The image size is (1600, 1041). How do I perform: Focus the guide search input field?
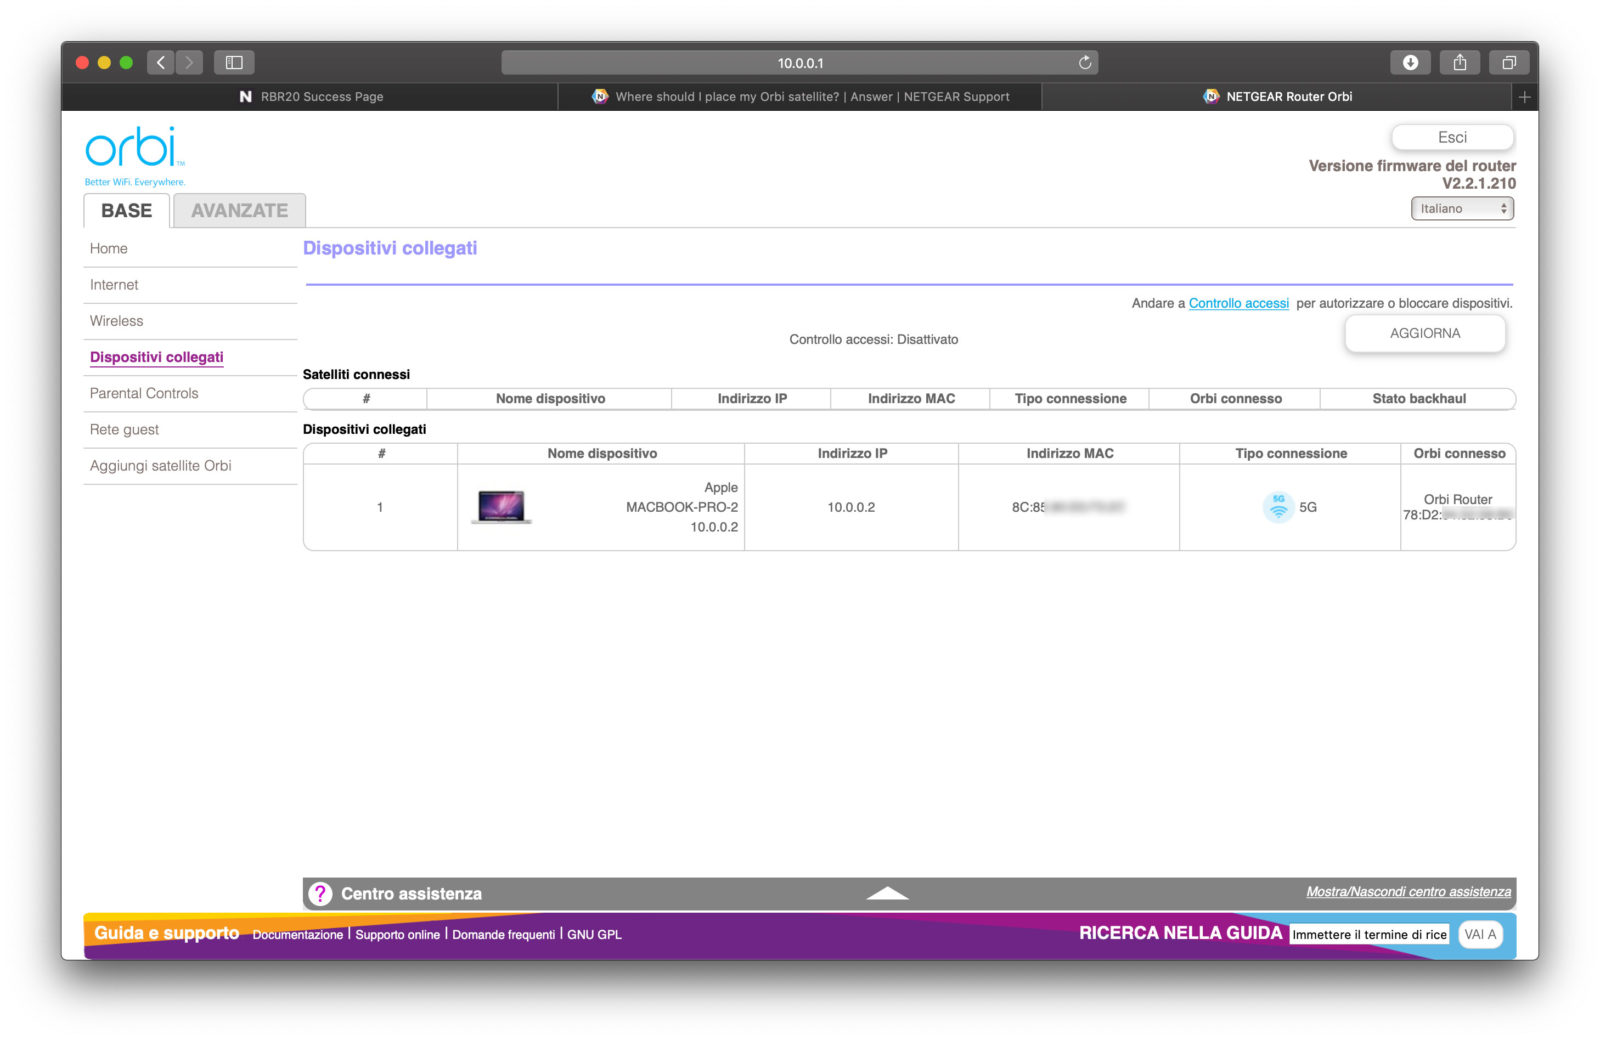point(1370,935)
